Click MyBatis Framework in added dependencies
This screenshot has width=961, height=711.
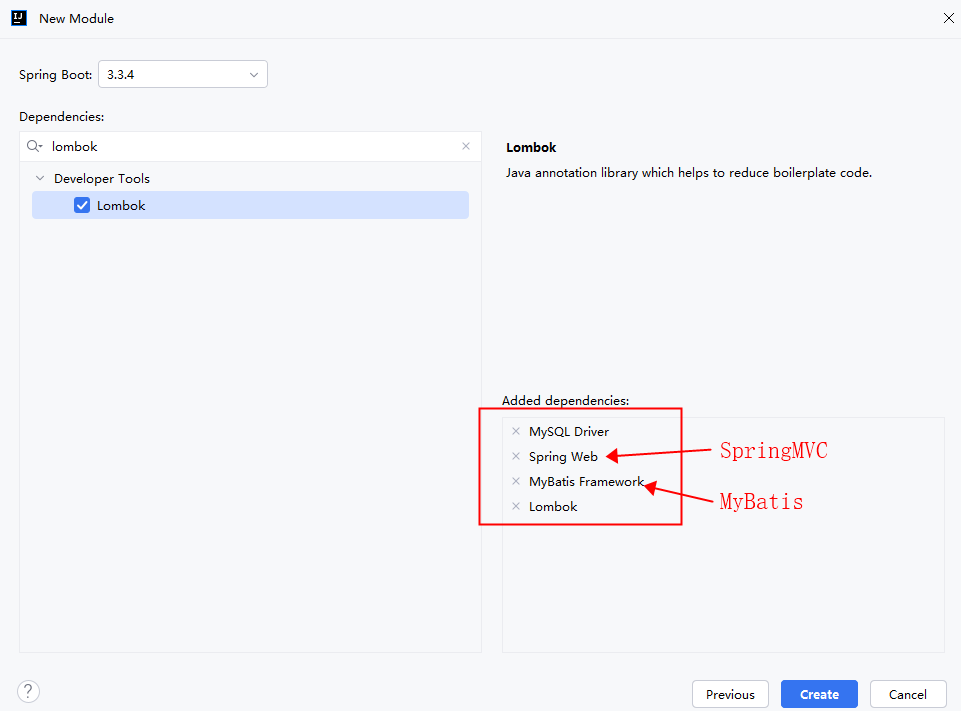click(x=587, y=482)
